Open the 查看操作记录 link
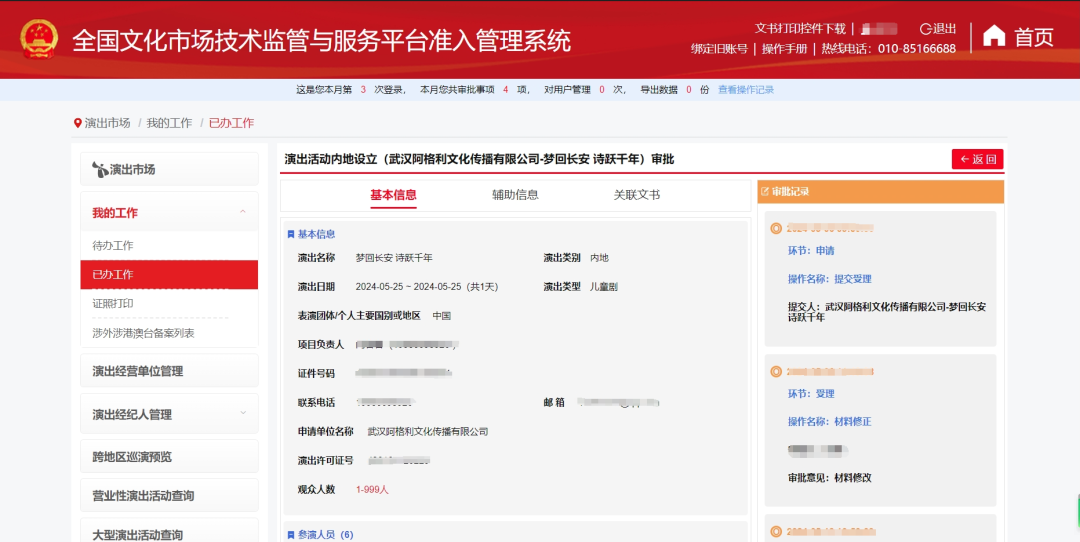 (x=745, y=90)
